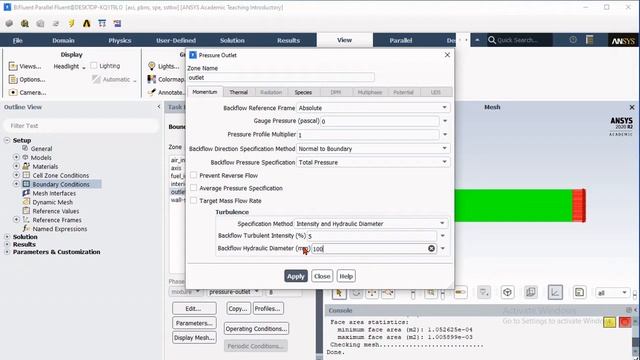
Task: Open the pressure-outlet type dropdown
Action: pos(234,292)
